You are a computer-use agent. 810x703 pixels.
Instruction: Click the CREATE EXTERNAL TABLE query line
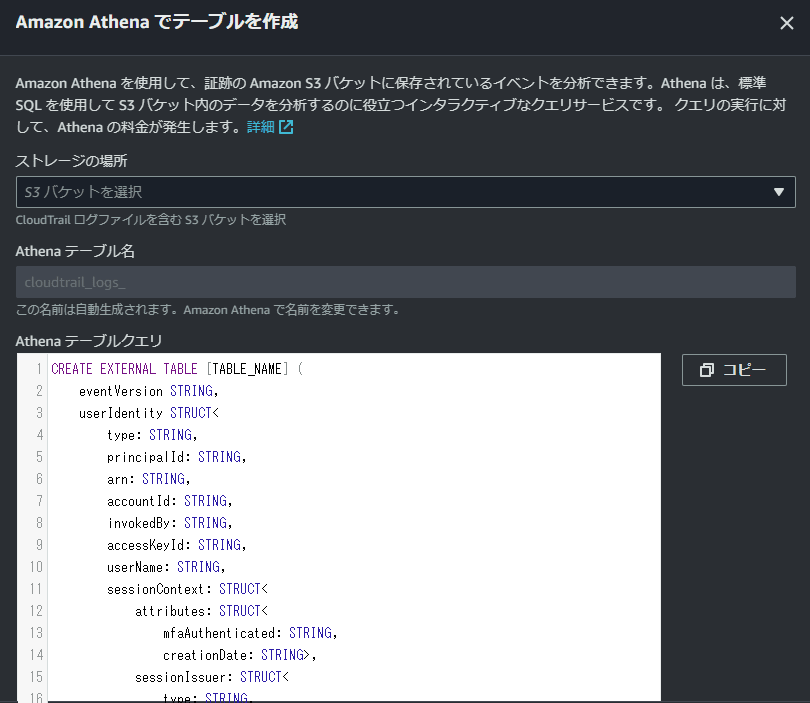[177, 369]
